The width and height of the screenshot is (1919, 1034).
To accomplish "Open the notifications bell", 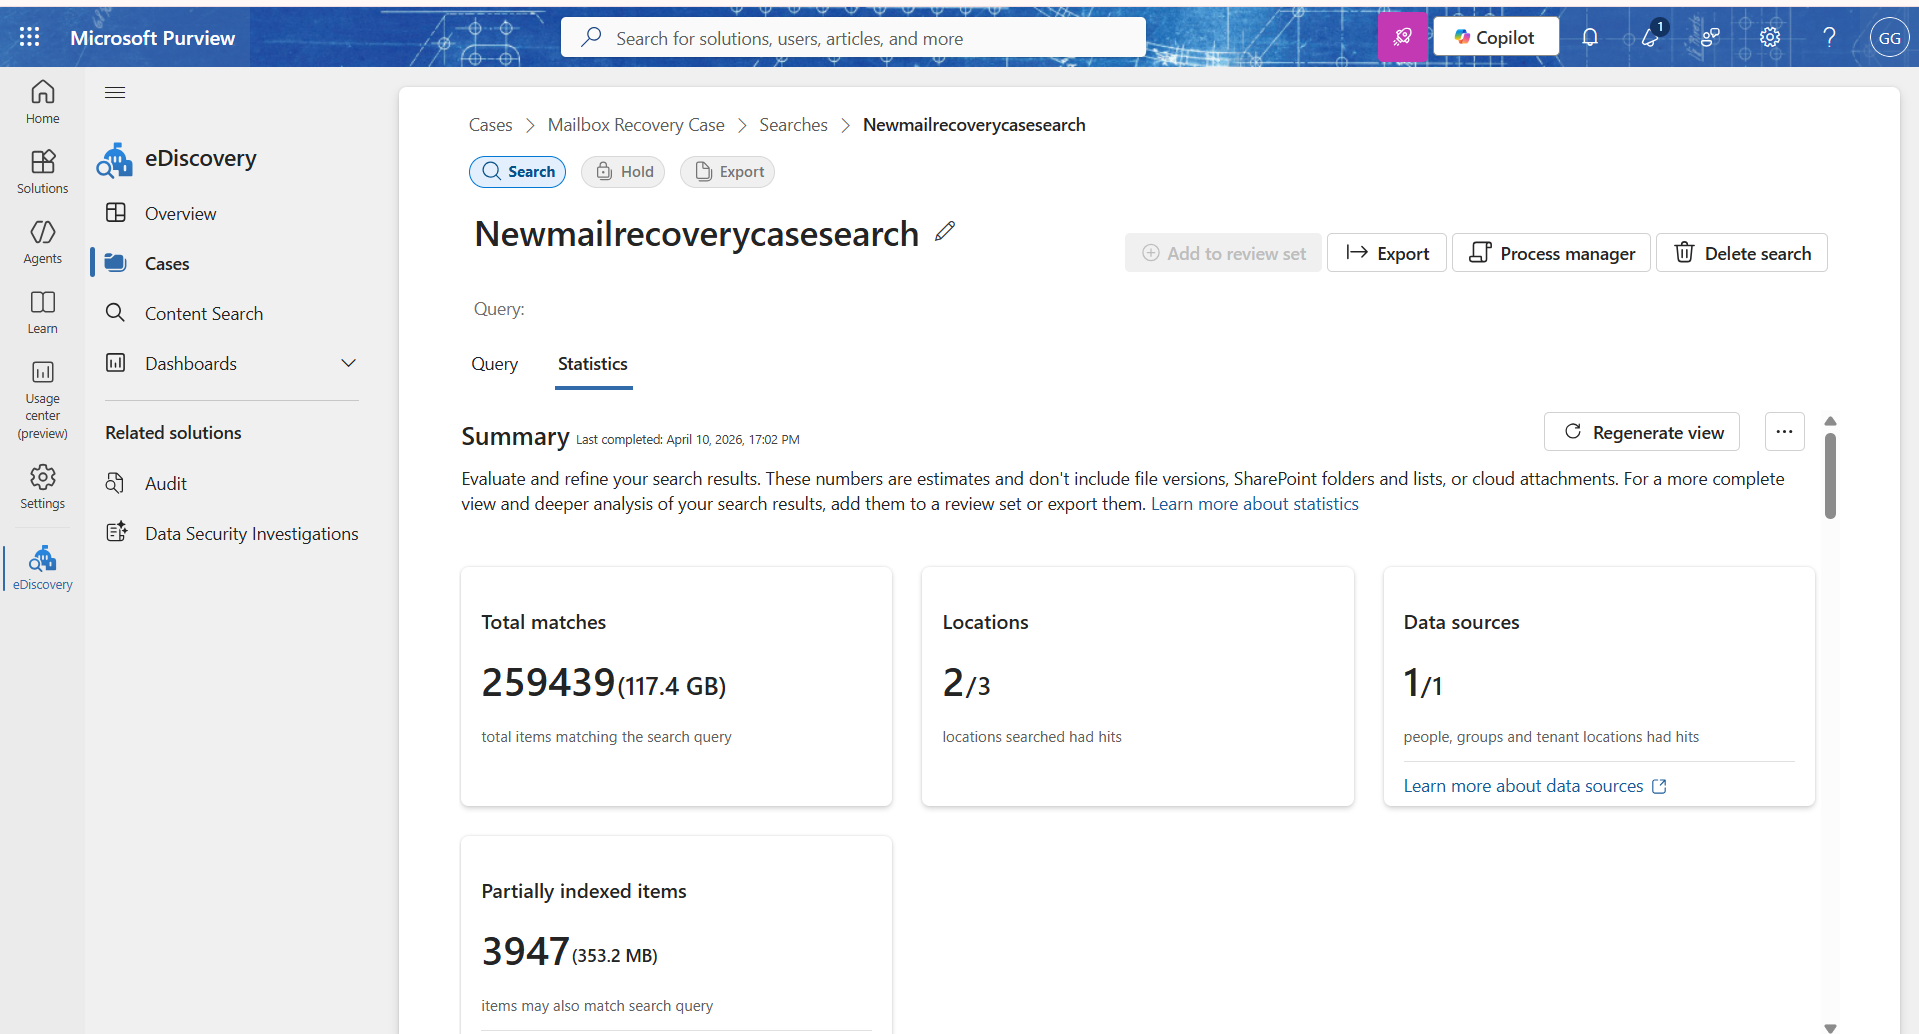I will click(1589, 37).
